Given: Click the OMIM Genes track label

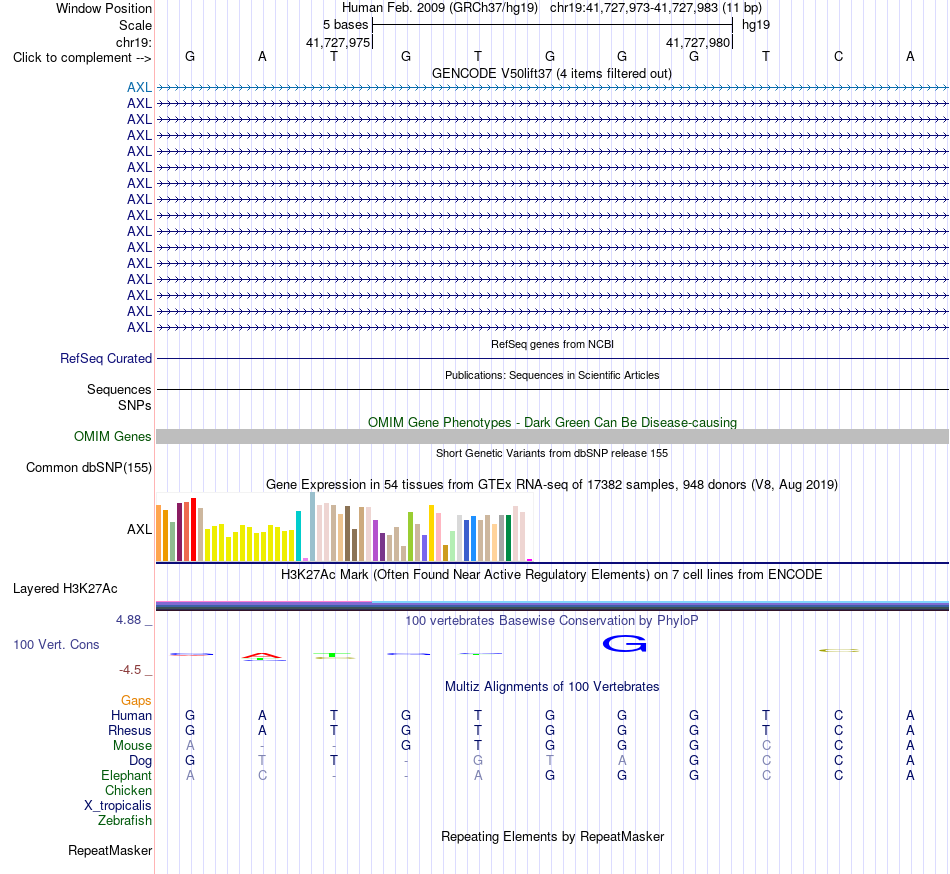Looking at the screenshot, I should pyautogui.click(x=113, y=437).
